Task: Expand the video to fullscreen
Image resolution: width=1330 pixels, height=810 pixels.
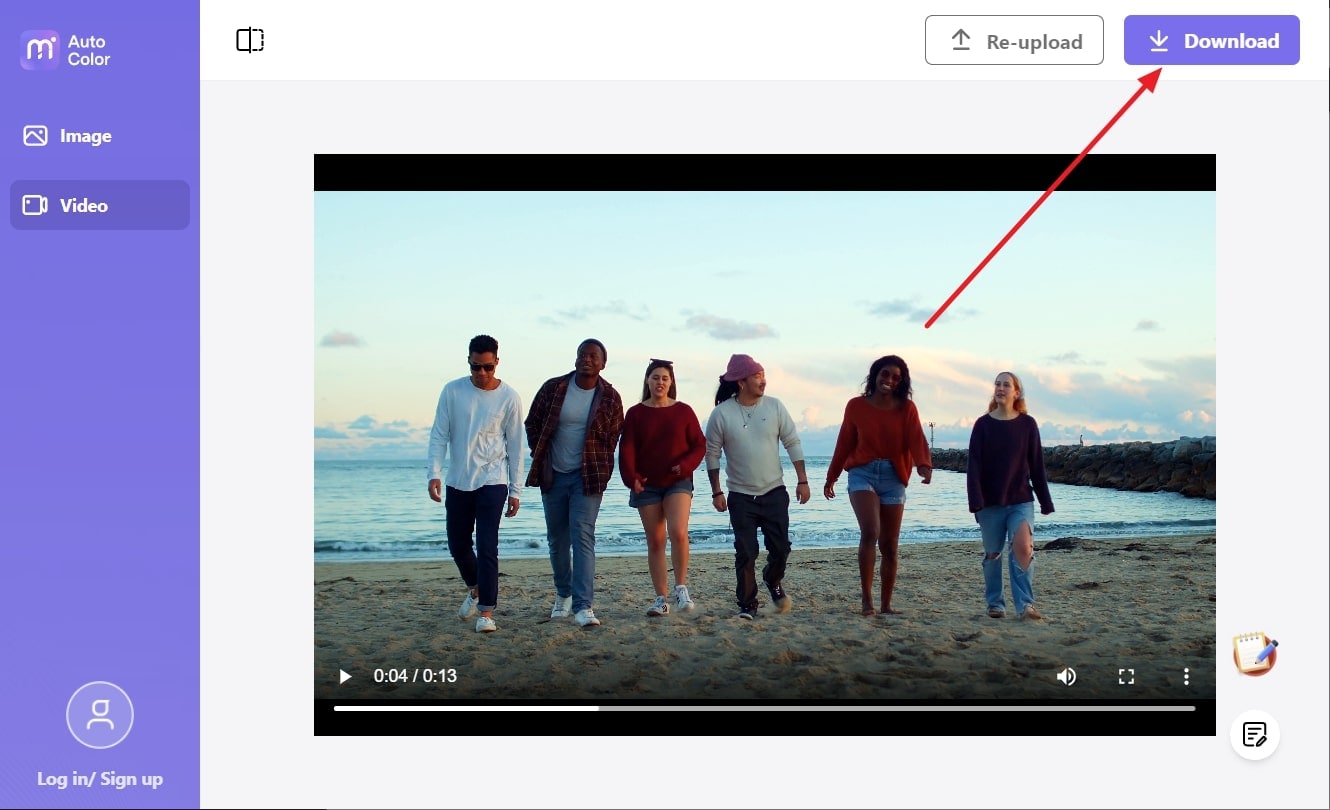Action: [x=1126, y=676]
